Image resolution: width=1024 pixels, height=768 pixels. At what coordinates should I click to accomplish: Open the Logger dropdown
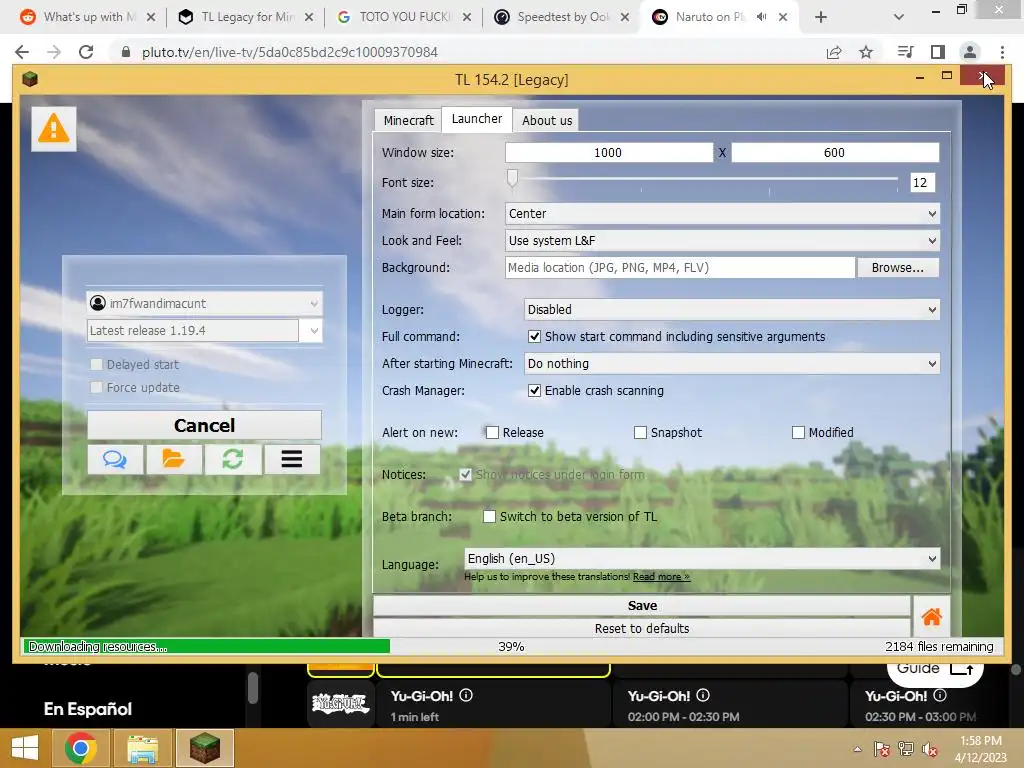[x=731, y=310]
